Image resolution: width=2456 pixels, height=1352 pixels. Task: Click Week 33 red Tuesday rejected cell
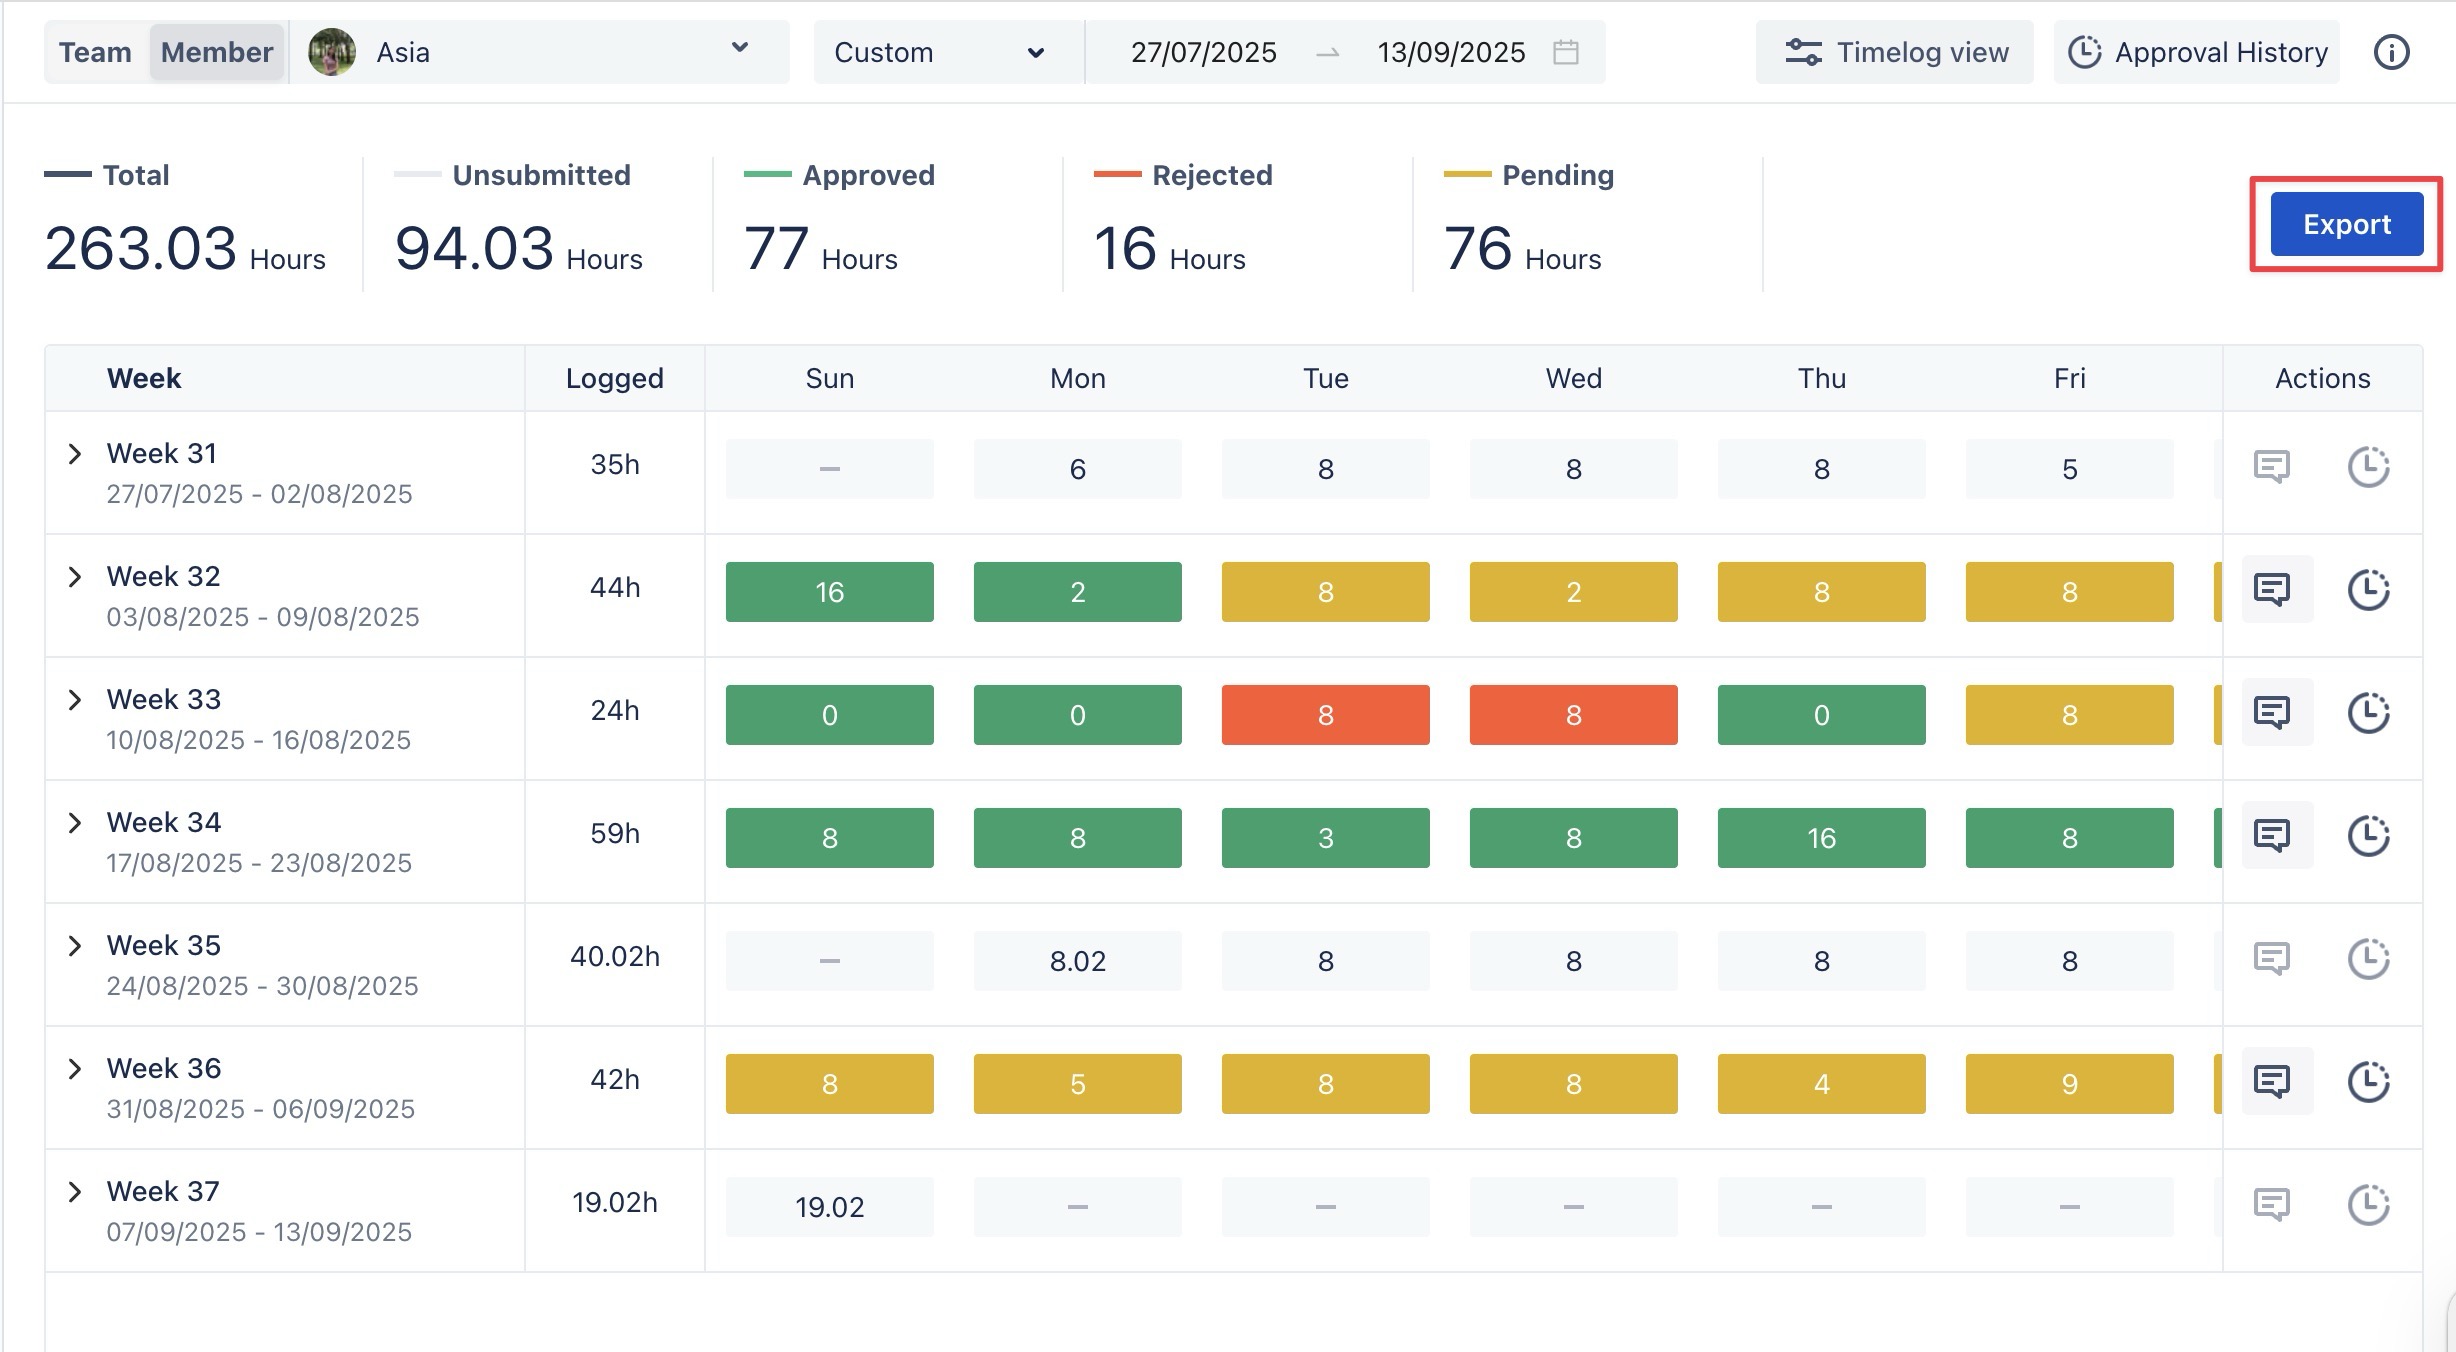(x=1325, y=715)
